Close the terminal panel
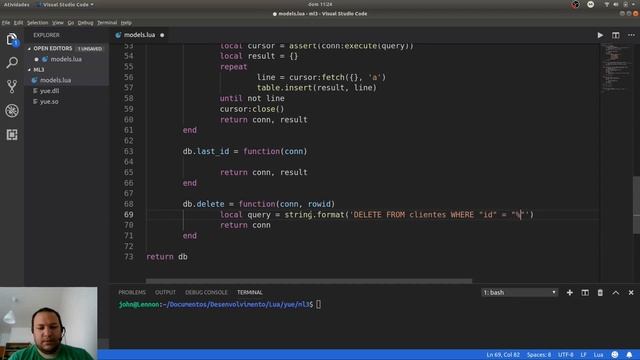The image size is (640, 360). click(631, 293)
